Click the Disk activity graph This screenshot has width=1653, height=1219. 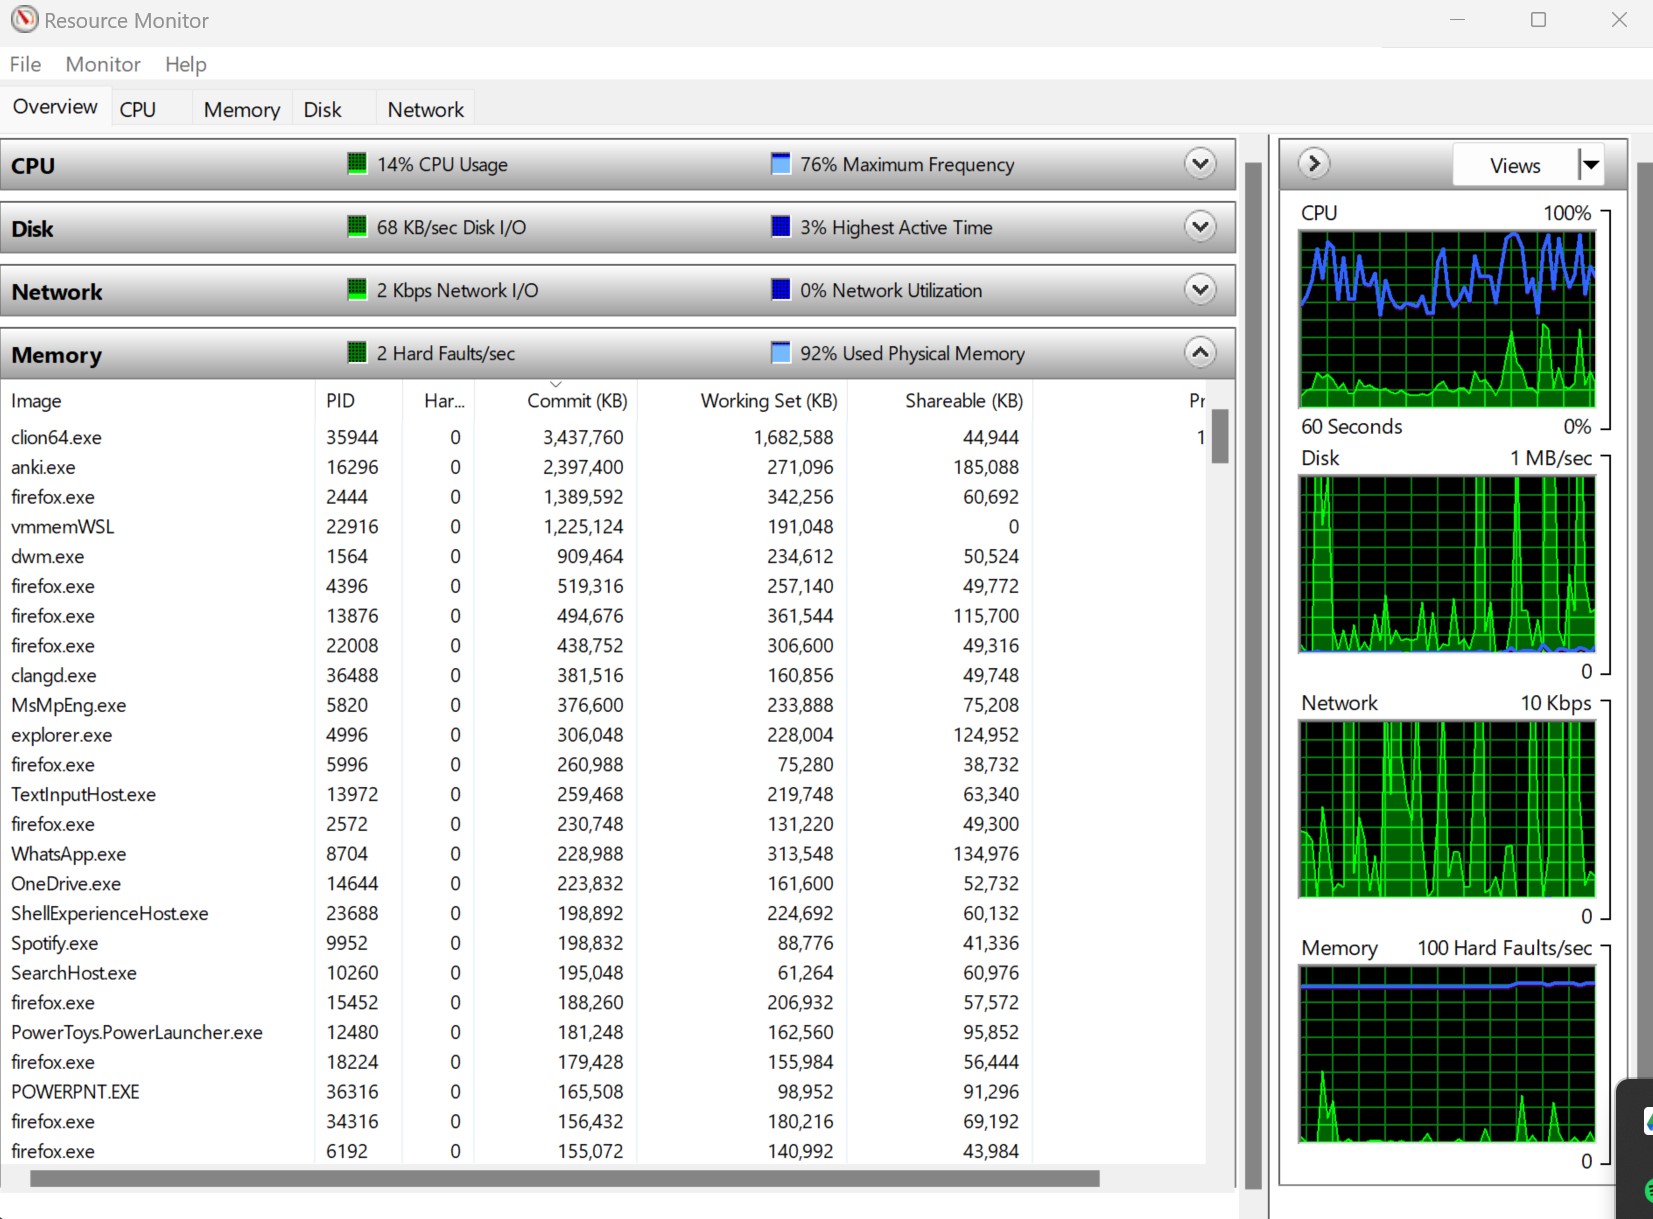coord(1446,564)
